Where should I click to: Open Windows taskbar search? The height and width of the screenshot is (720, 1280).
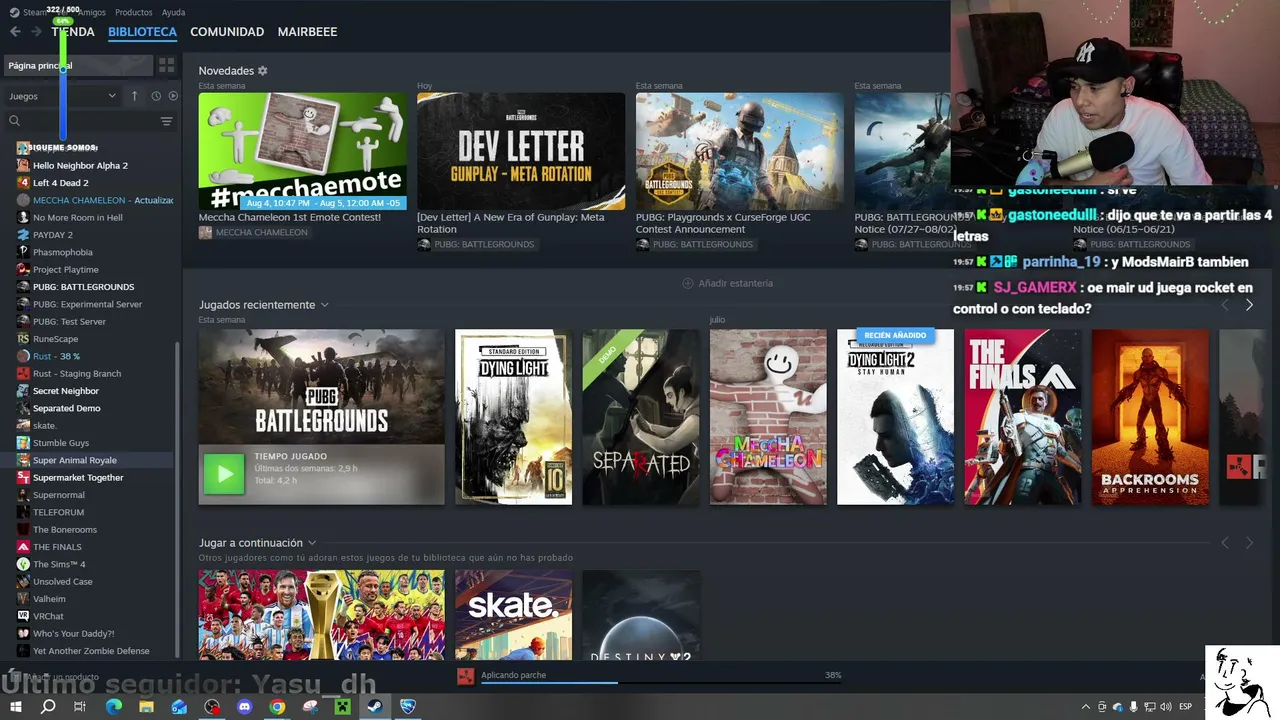click(x=47, y=707)
